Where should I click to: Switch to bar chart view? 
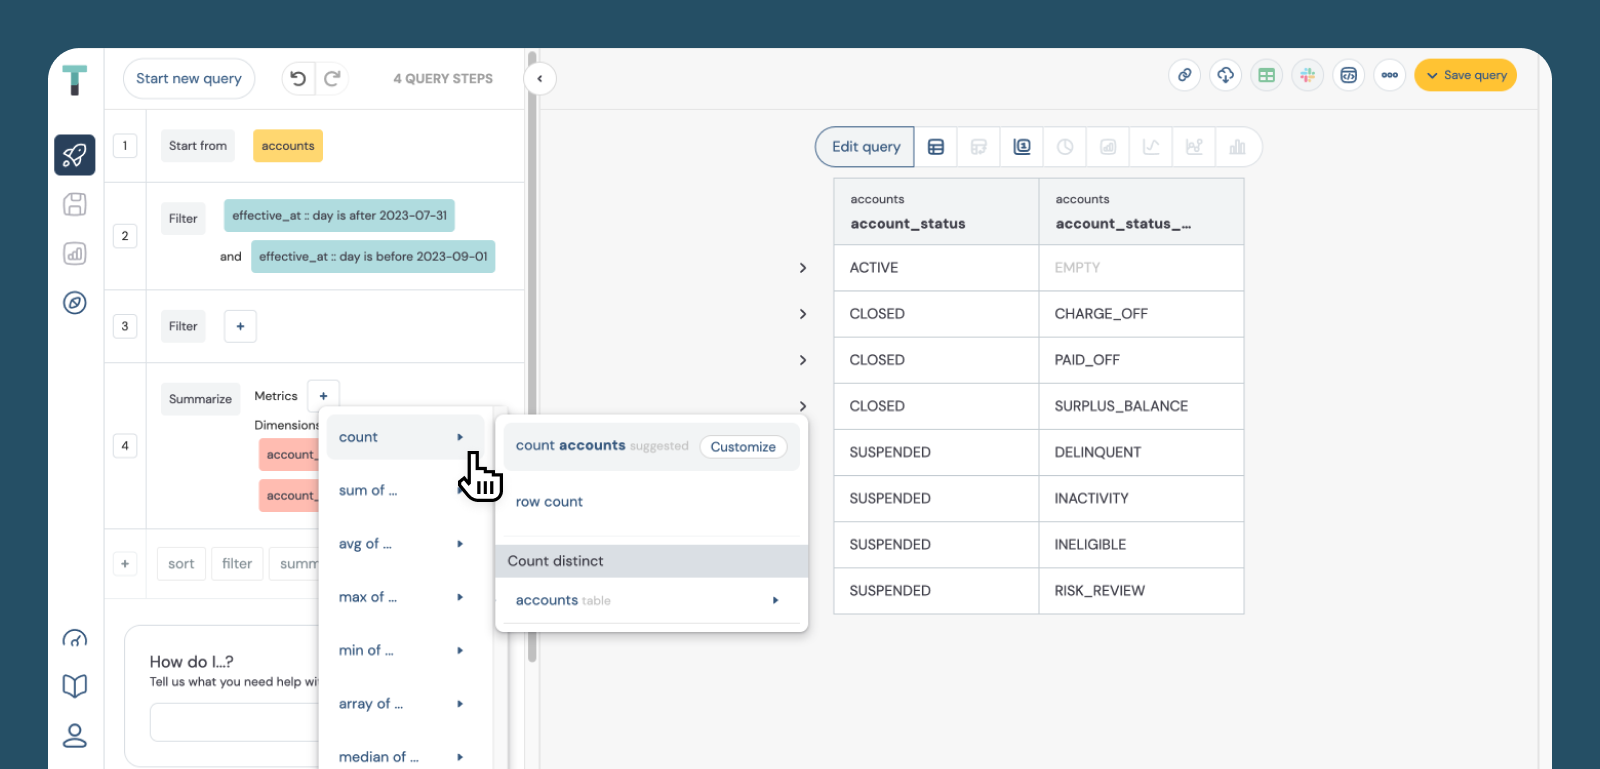click(1238, 147)
